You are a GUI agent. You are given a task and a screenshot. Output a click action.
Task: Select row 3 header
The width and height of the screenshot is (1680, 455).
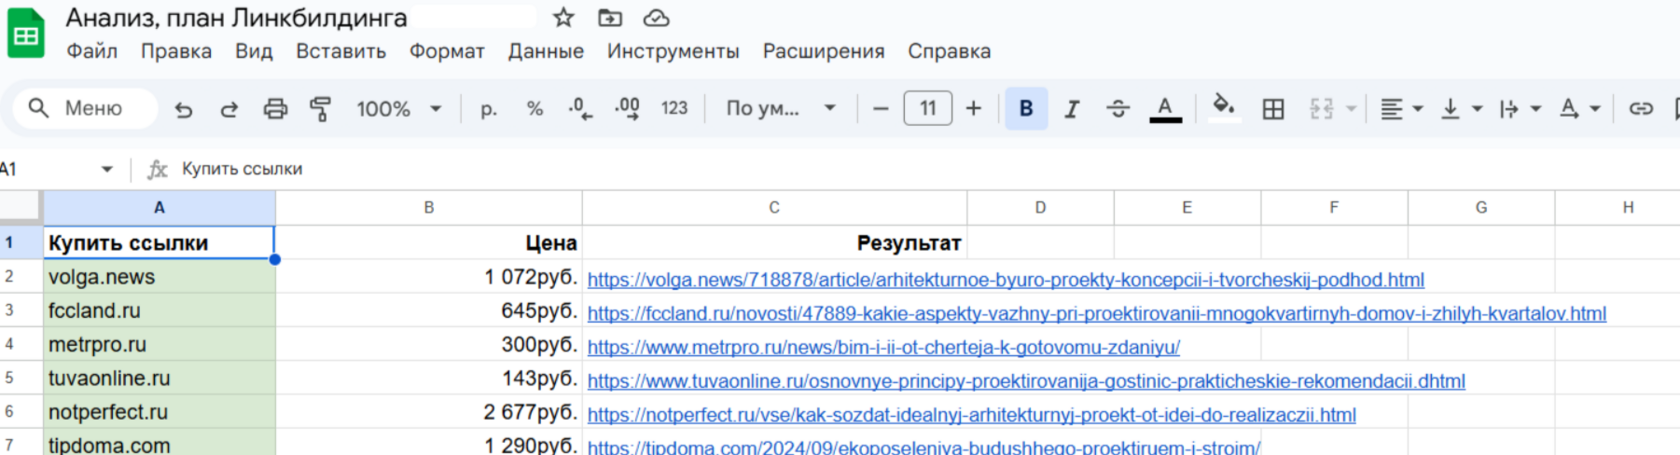tap(21, 310)
